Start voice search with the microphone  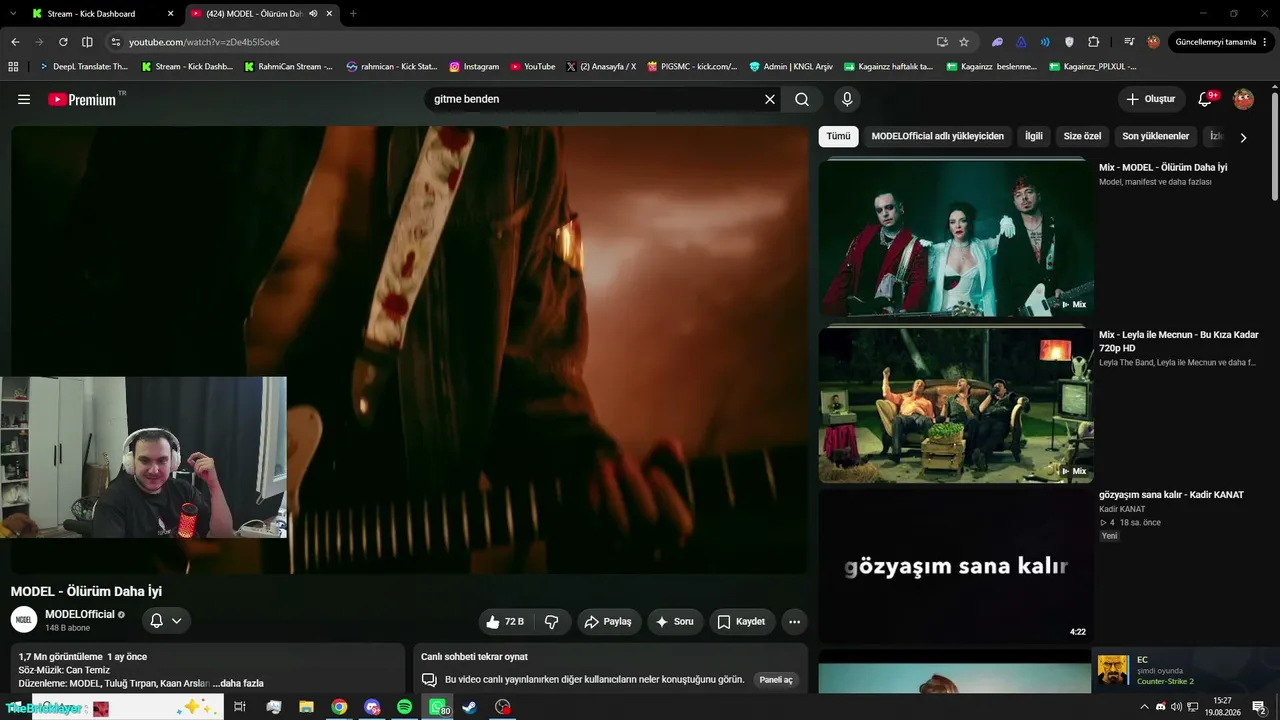[x=847, y=99]
